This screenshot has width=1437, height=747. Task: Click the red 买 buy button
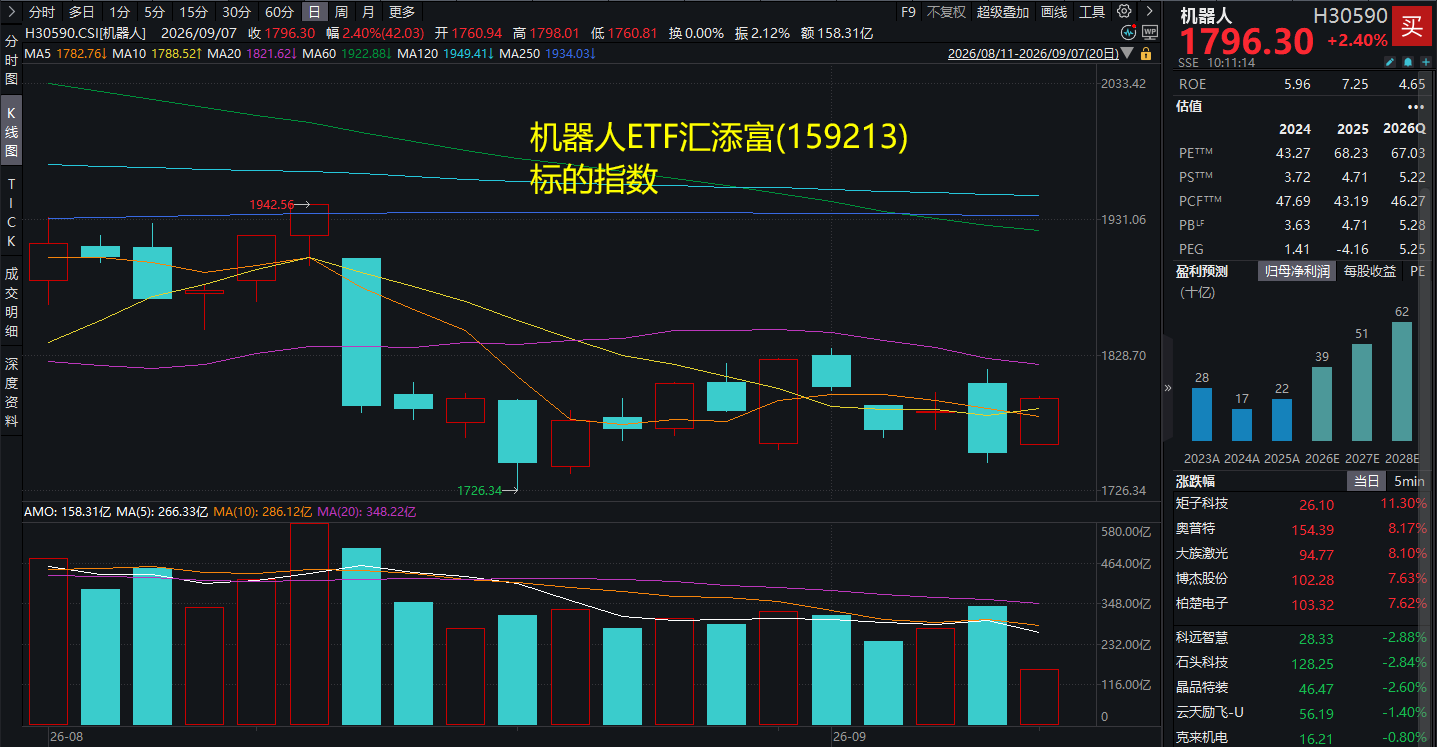tap(1411, 26)
